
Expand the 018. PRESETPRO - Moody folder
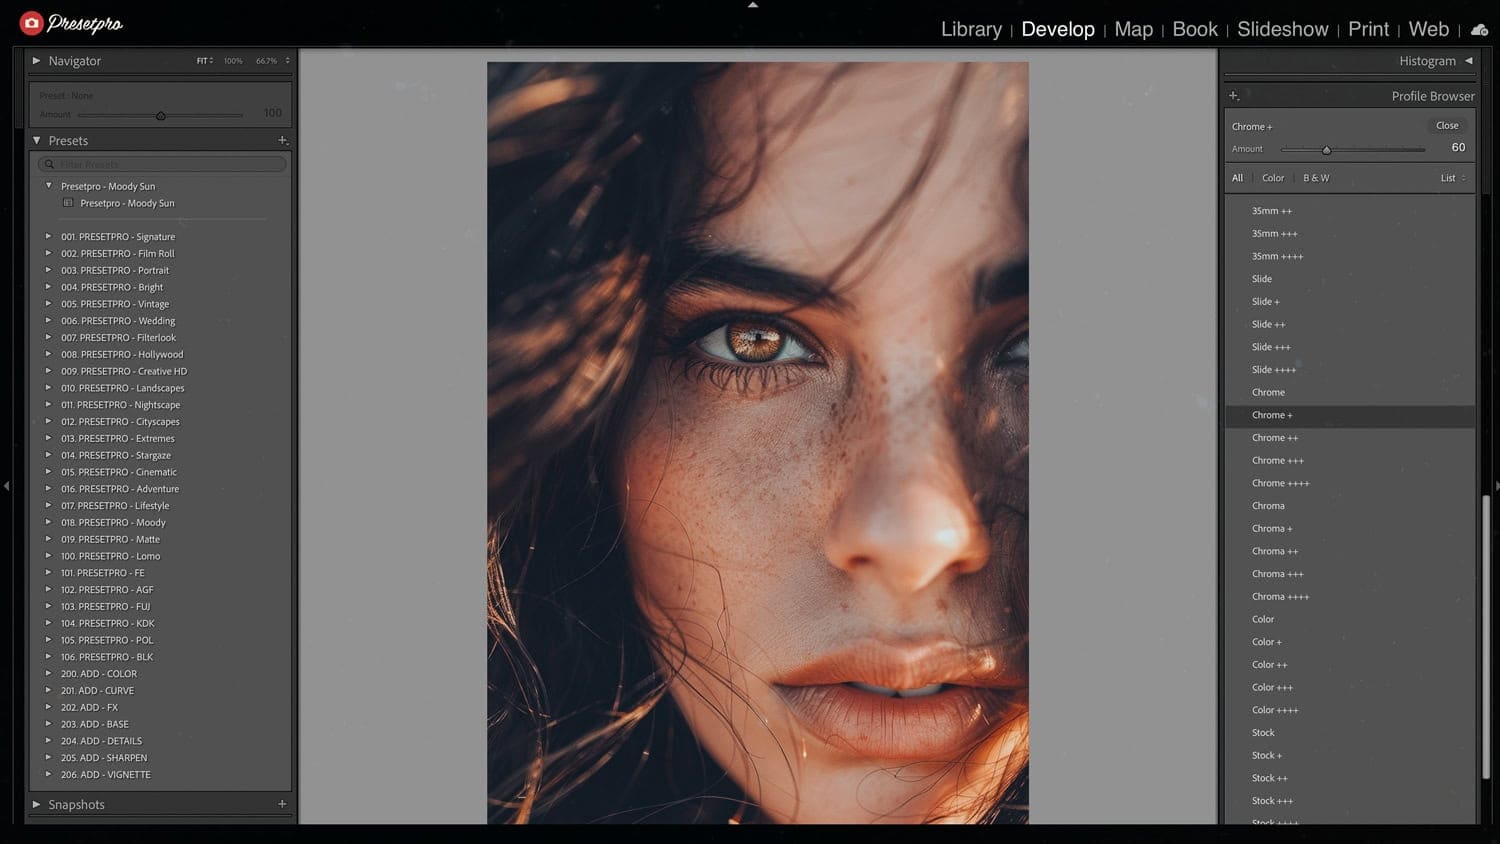[x=48, y=522]
